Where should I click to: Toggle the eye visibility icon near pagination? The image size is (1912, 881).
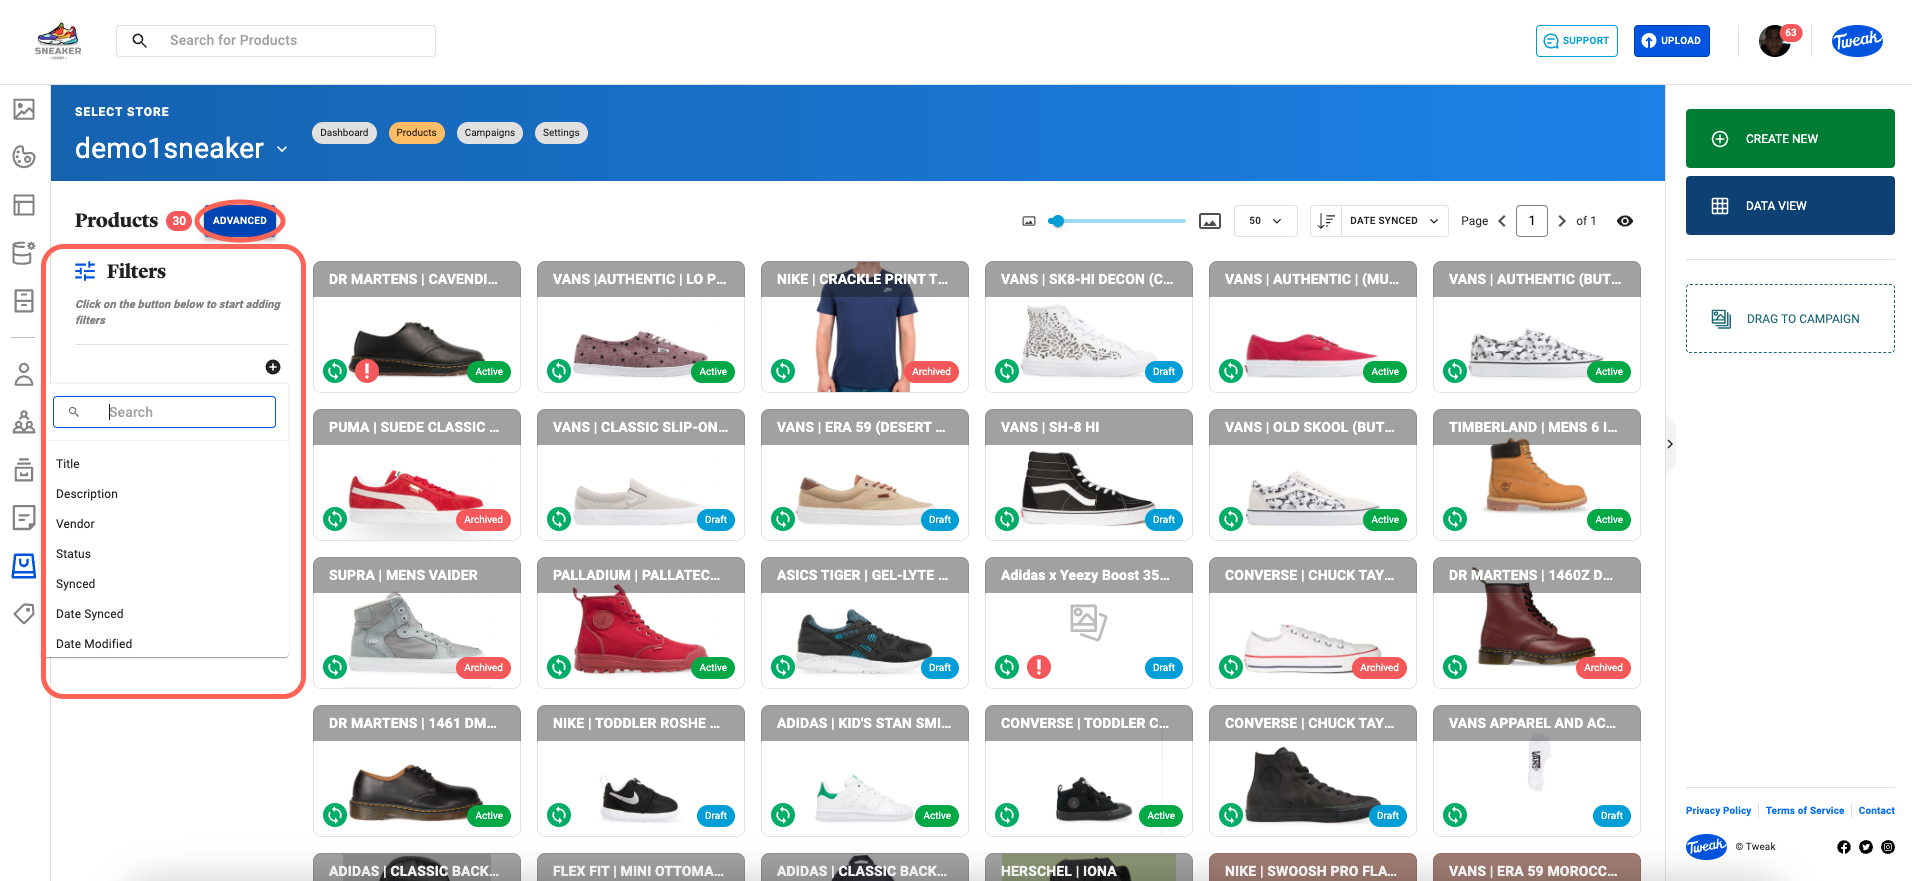[x=1625, y=221]
